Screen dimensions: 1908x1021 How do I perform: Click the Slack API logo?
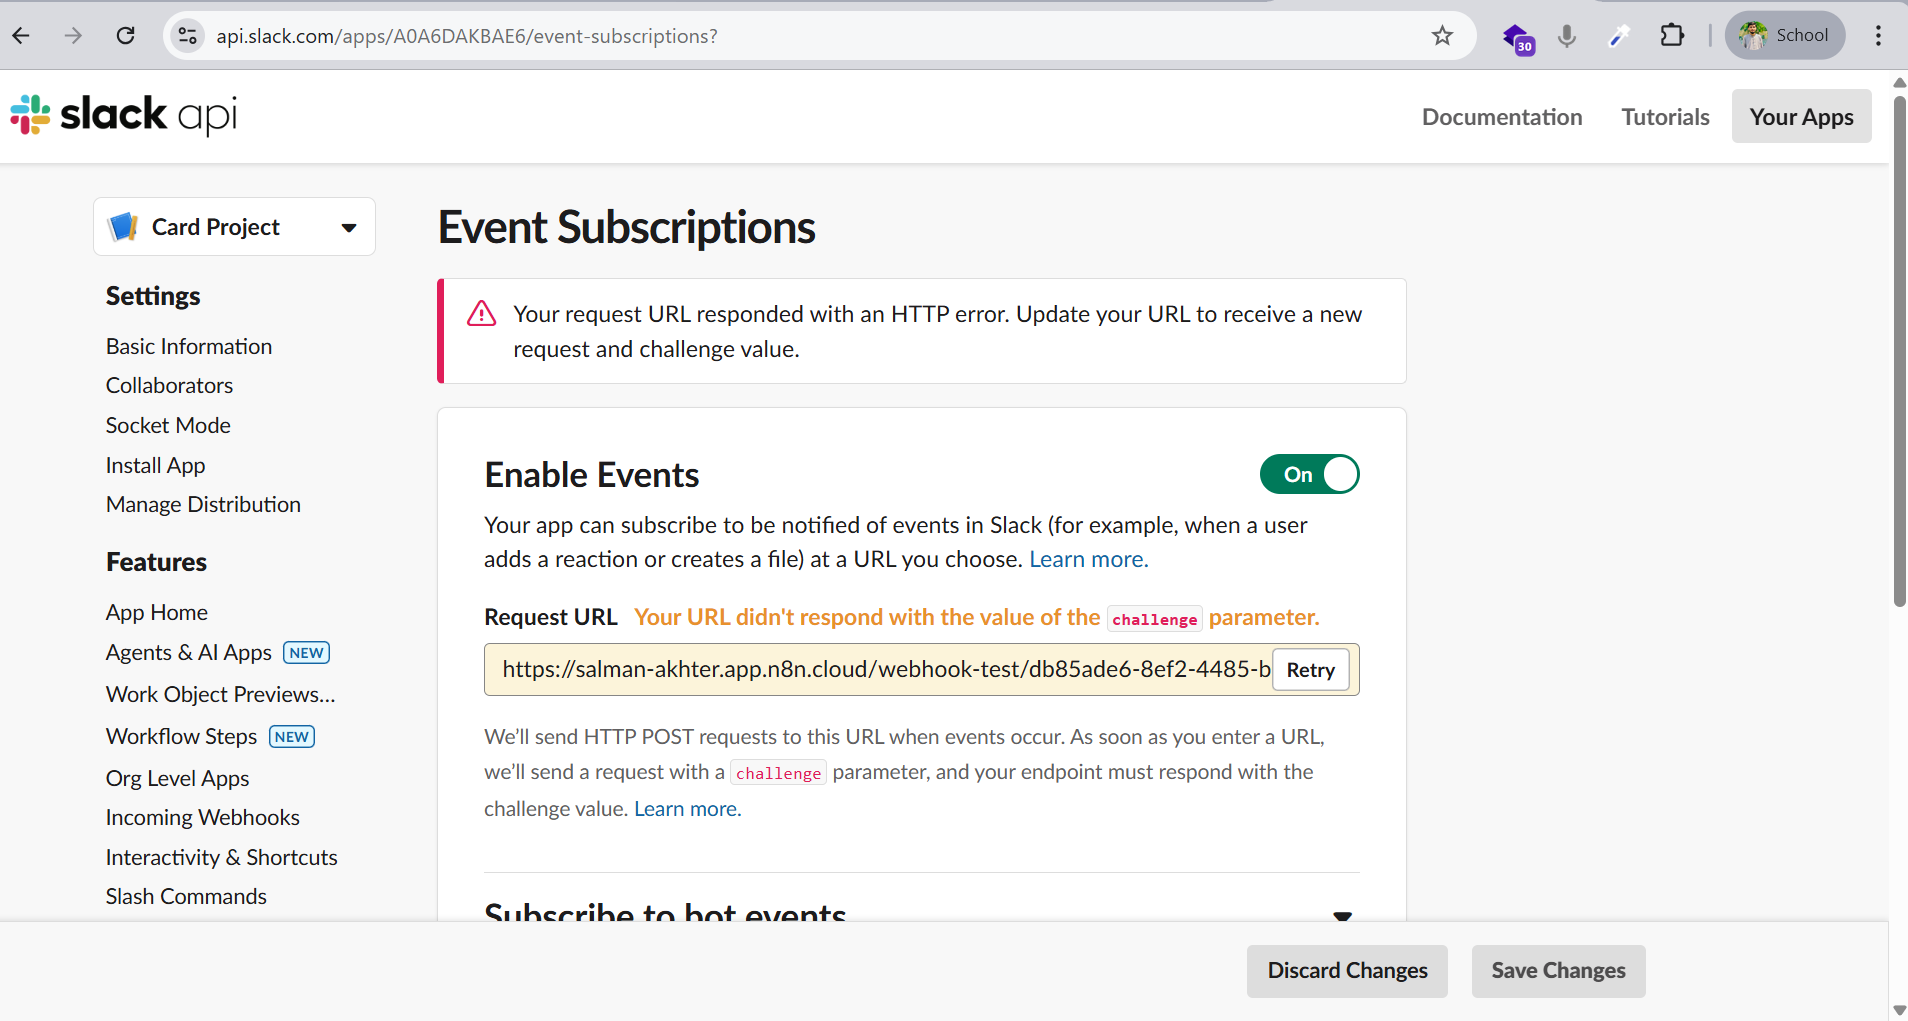pyautogui.click(x=124, y=116)
